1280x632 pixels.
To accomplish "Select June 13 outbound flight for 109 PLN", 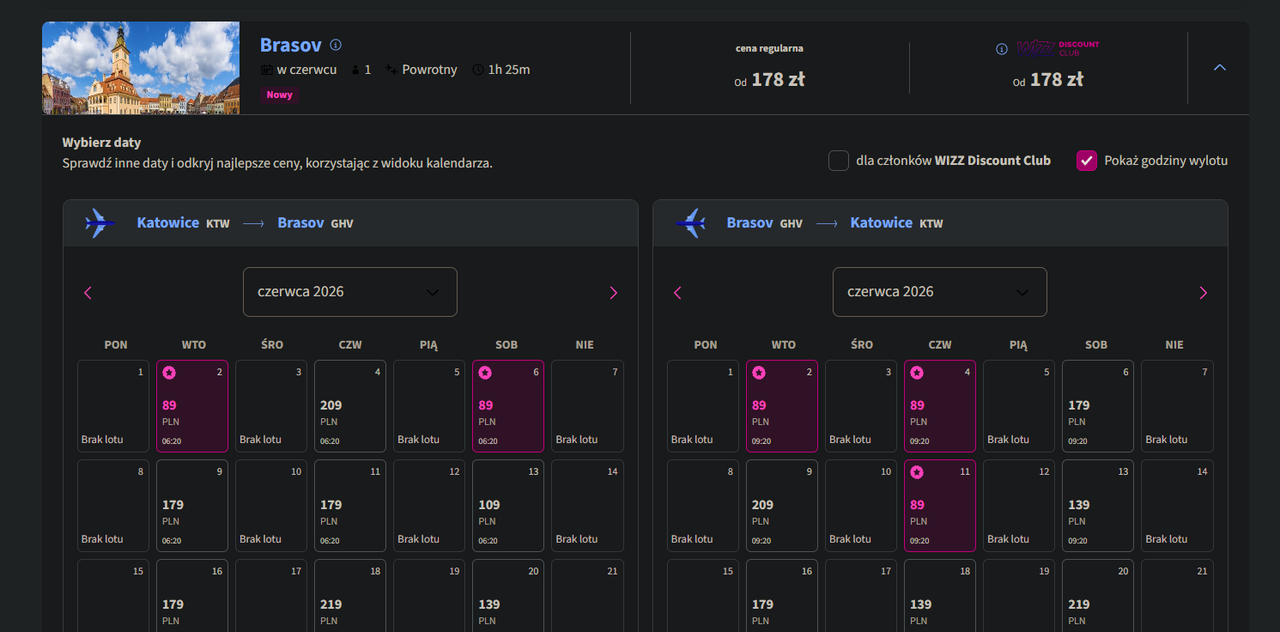I will click(x=508, y=506).
